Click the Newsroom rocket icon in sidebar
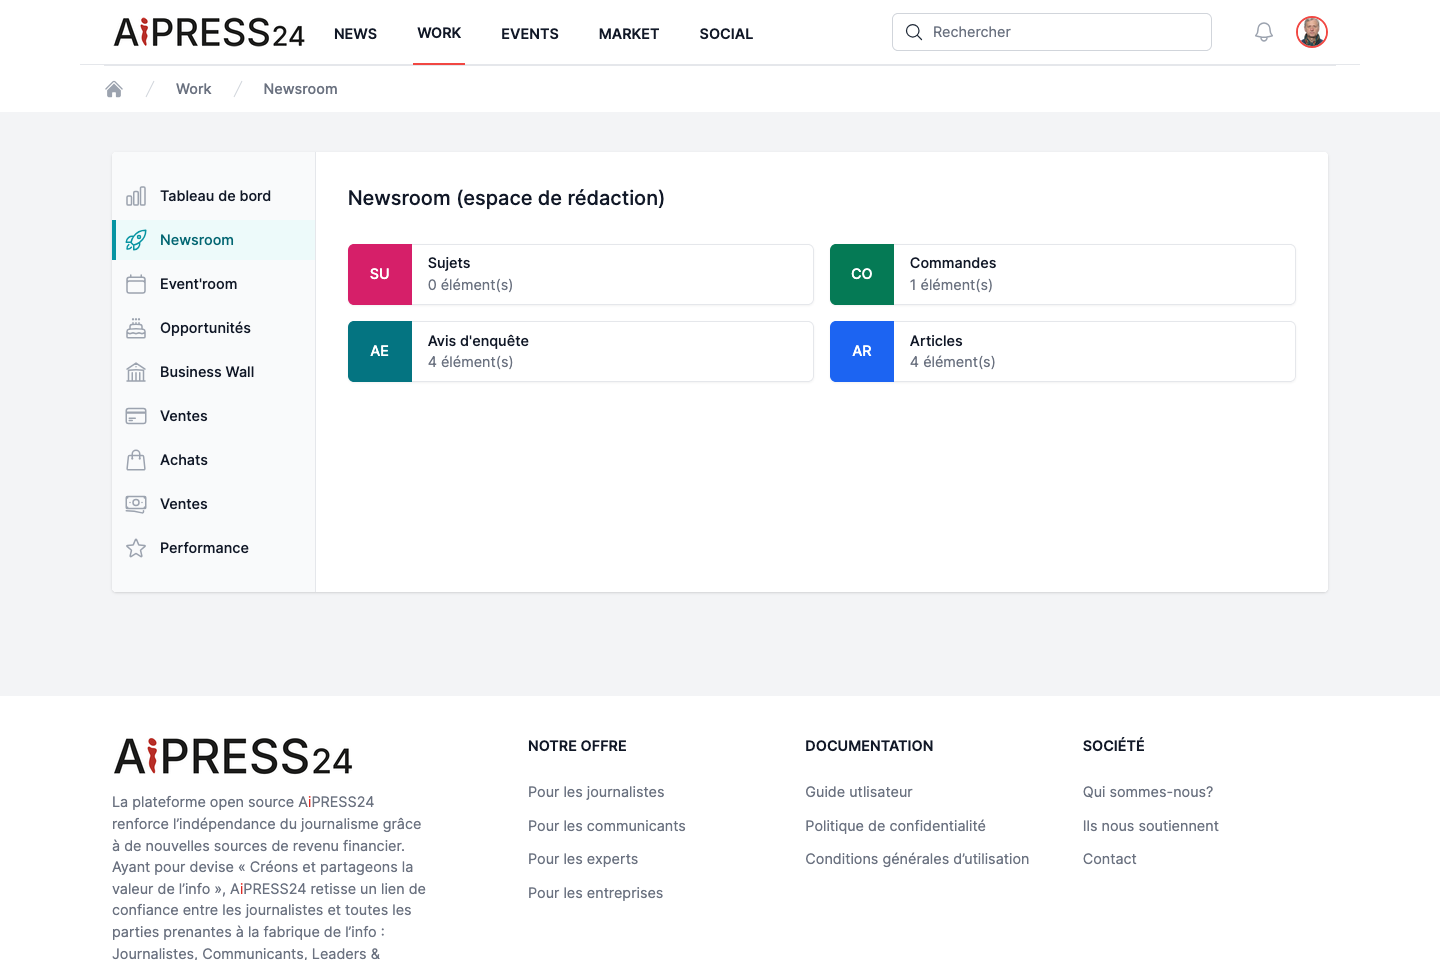Screen dimensions: 1440x960 (136, 240)
